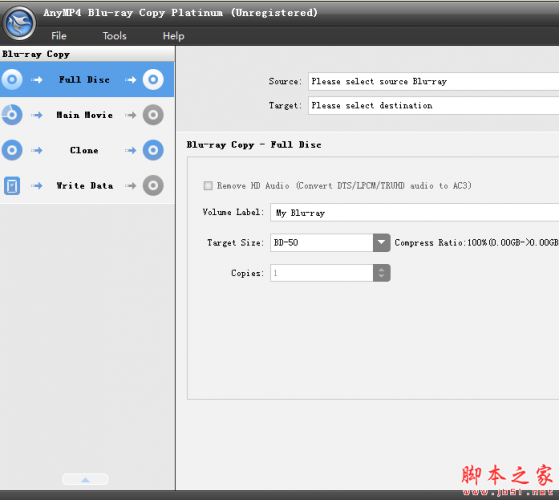Viewport: 559px width, 500px height.
Task: Click the data file icon beside Write Data
Action: 12,186
